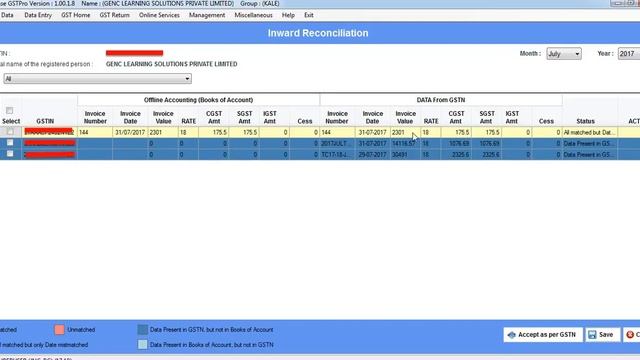The width and height of the screenshot is (640, 360).
Task: Select GSTN CGST amount 1076.69 cell
Action: point(456,144)
